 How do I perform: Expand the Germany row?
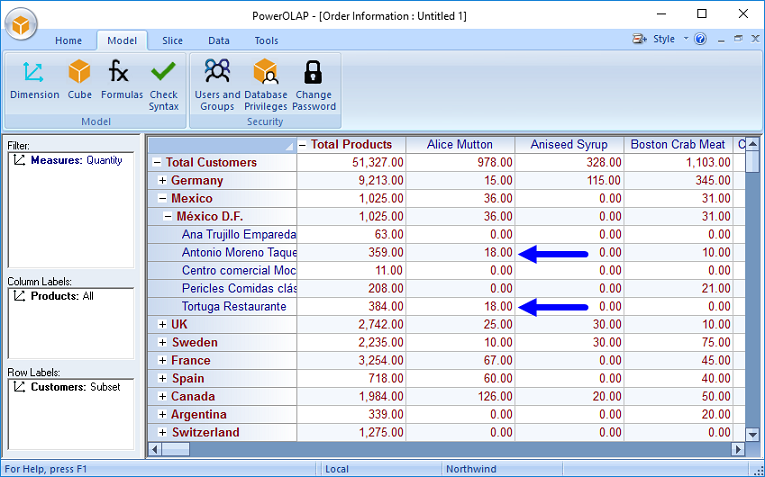[x=162, y=180]
